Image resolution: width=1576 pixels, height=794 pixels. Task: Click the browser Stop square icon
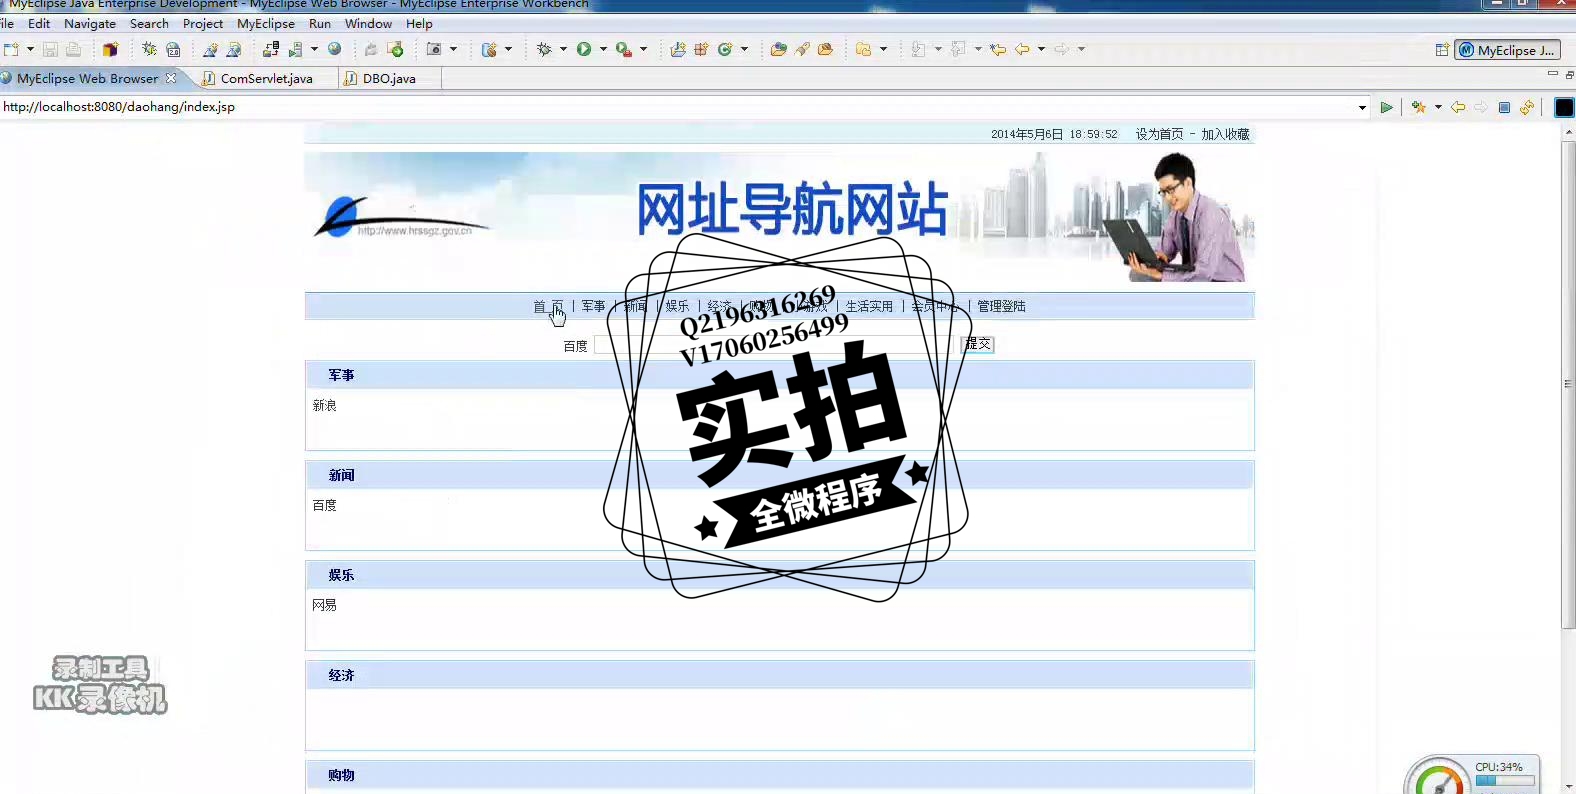(1504, 107)
